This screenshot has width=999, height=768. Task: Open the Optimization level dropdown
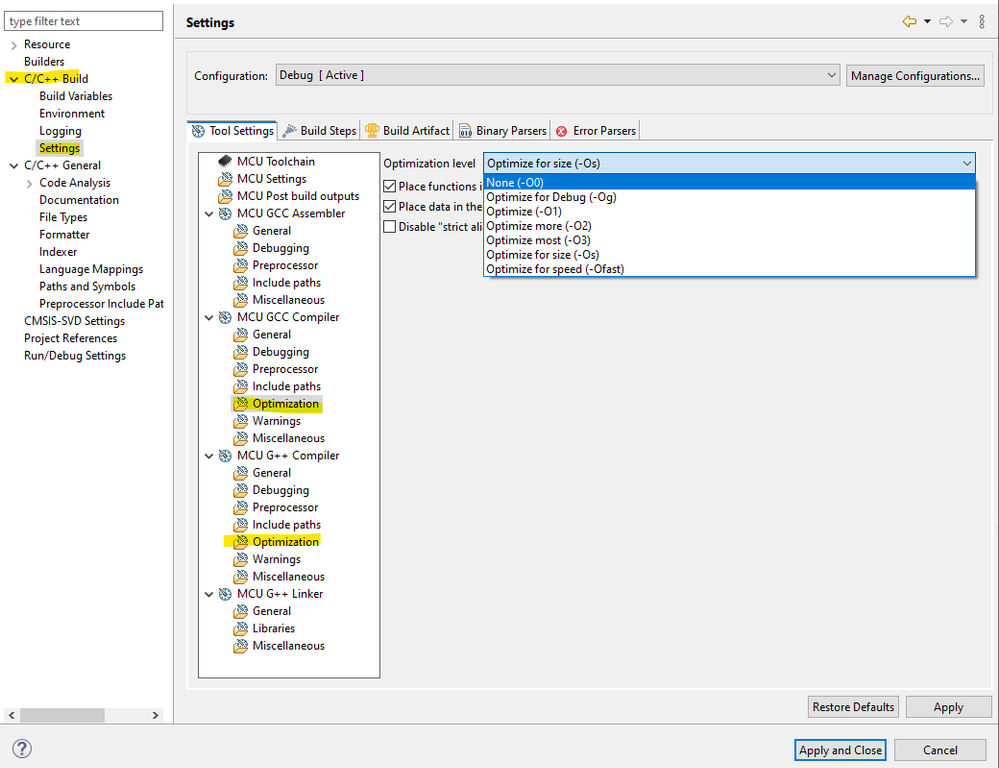(x=729, y=163)
